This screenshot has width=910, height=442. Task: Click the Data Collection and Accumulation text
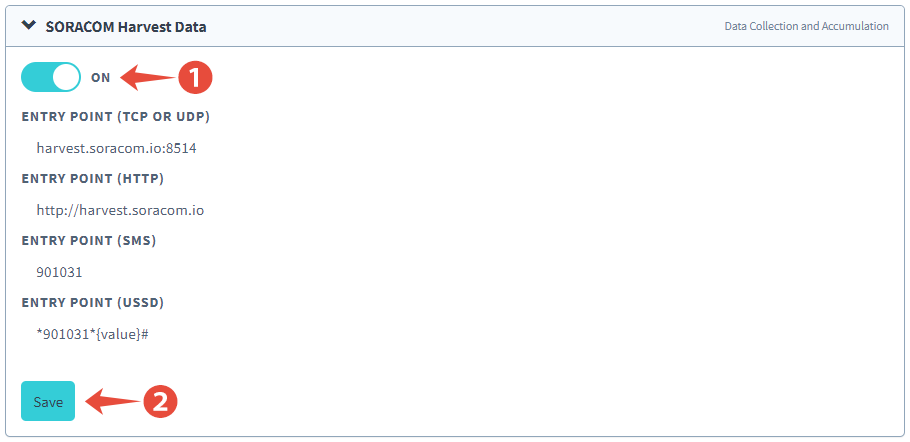tap(806, 26)
